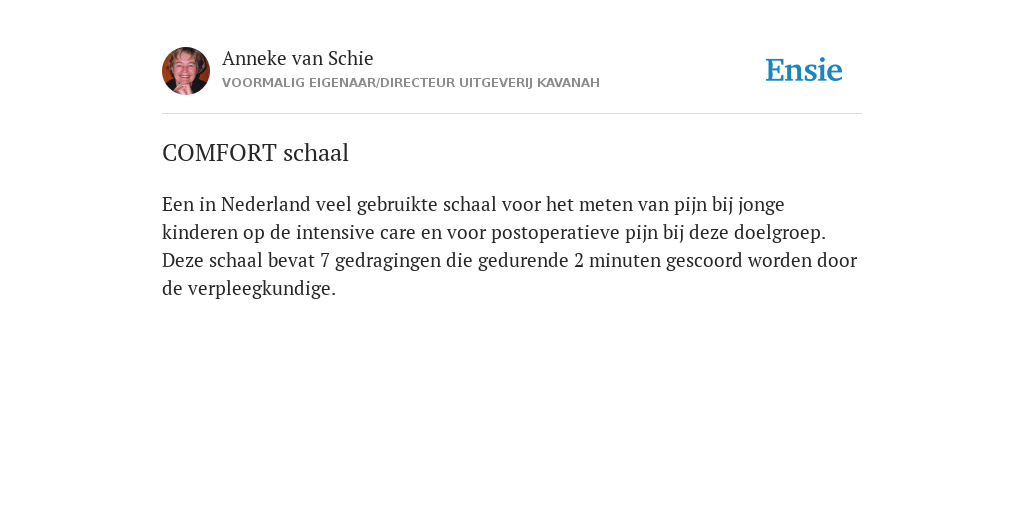
Task: Select the 'COMFORT schaal' heading
Action: coord(255,153)
